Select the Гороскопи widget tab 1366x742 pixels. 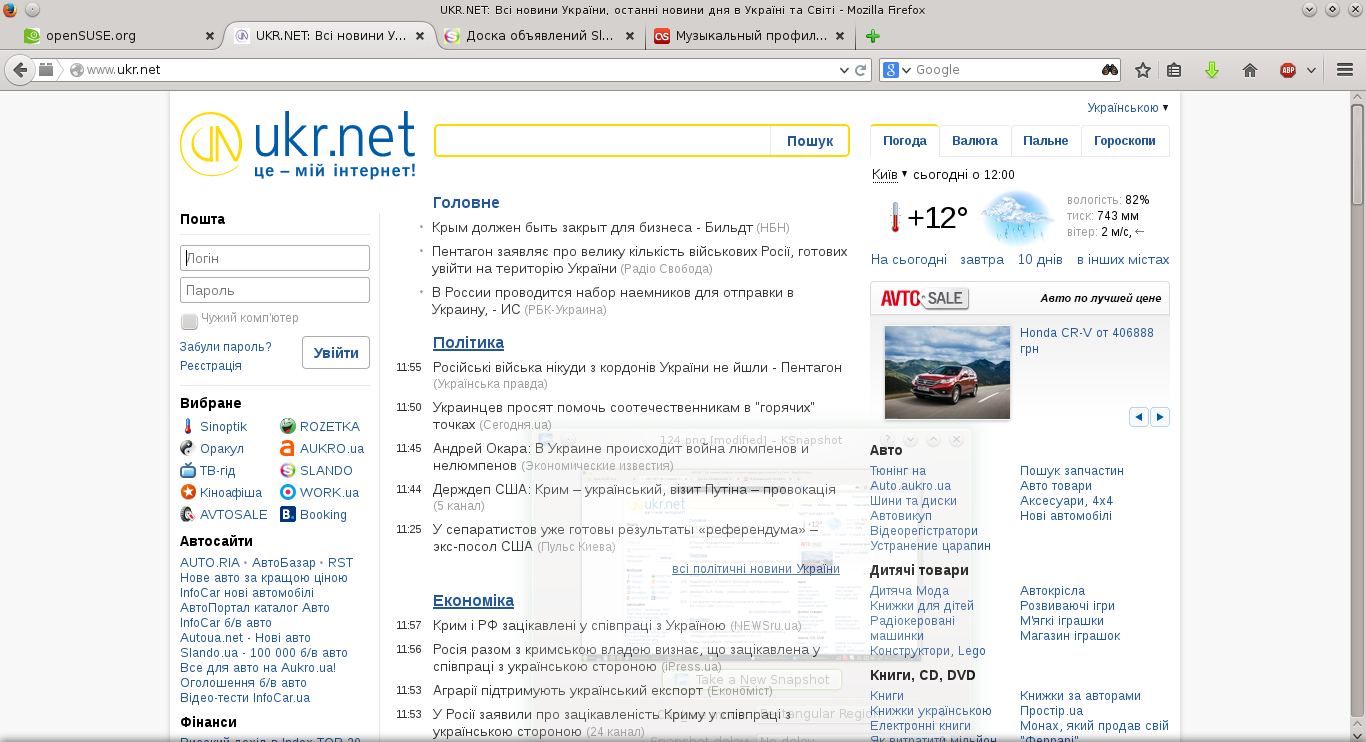pos(1125,141)
